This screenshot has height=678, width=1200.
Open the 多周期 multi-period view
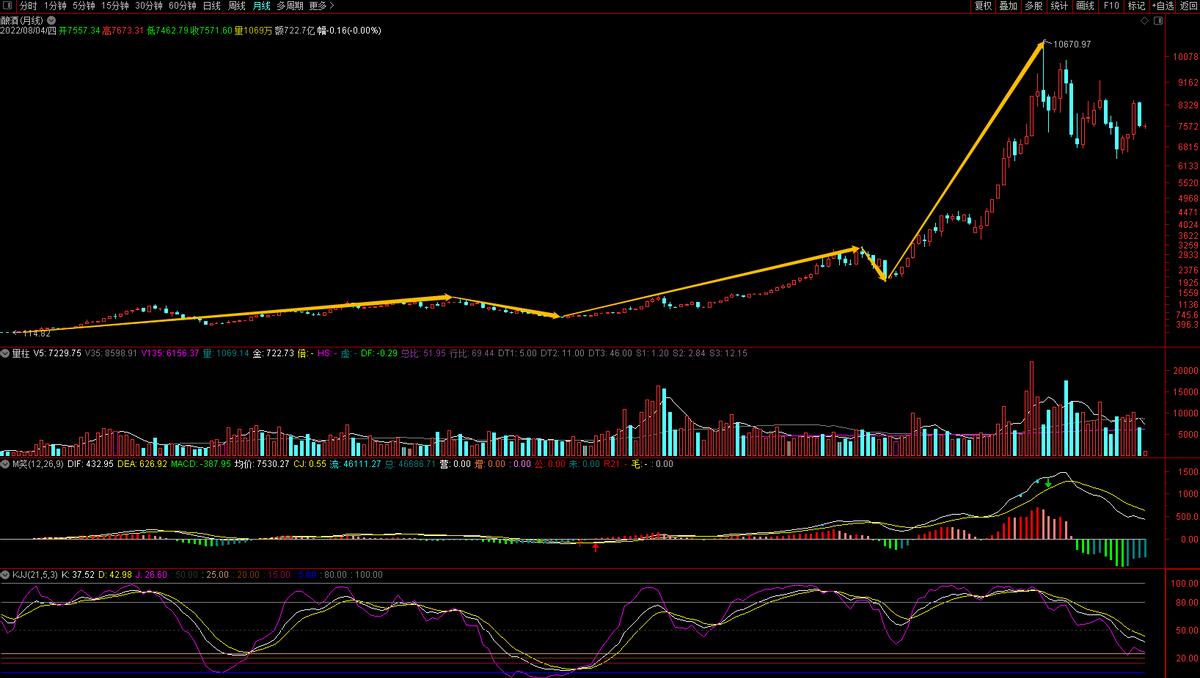pyautogui.click(x=290, y=6)
